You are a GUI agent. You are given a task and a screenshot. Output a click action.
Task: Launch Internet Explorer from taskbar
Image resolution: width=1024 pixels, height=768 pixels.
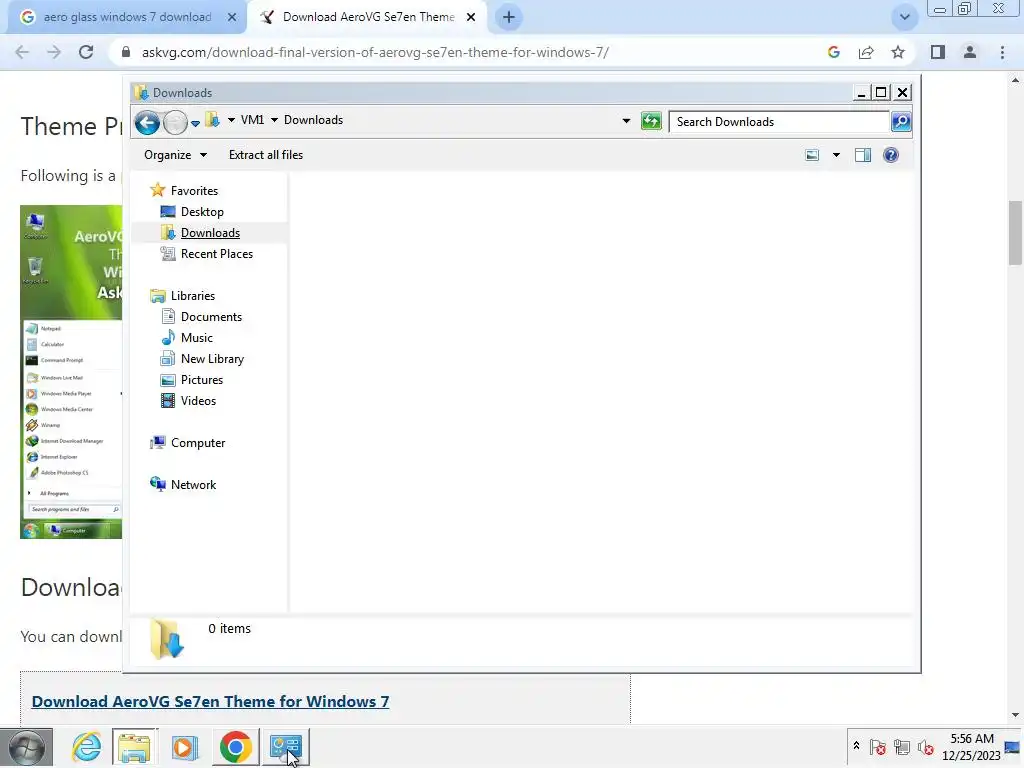point(86,748)
